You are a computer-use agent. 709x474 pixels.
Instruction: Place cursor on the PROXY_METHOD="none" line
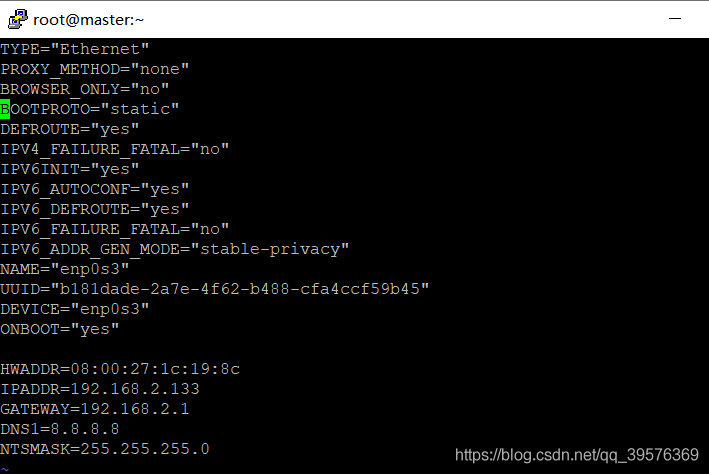(x=95, y=68)
